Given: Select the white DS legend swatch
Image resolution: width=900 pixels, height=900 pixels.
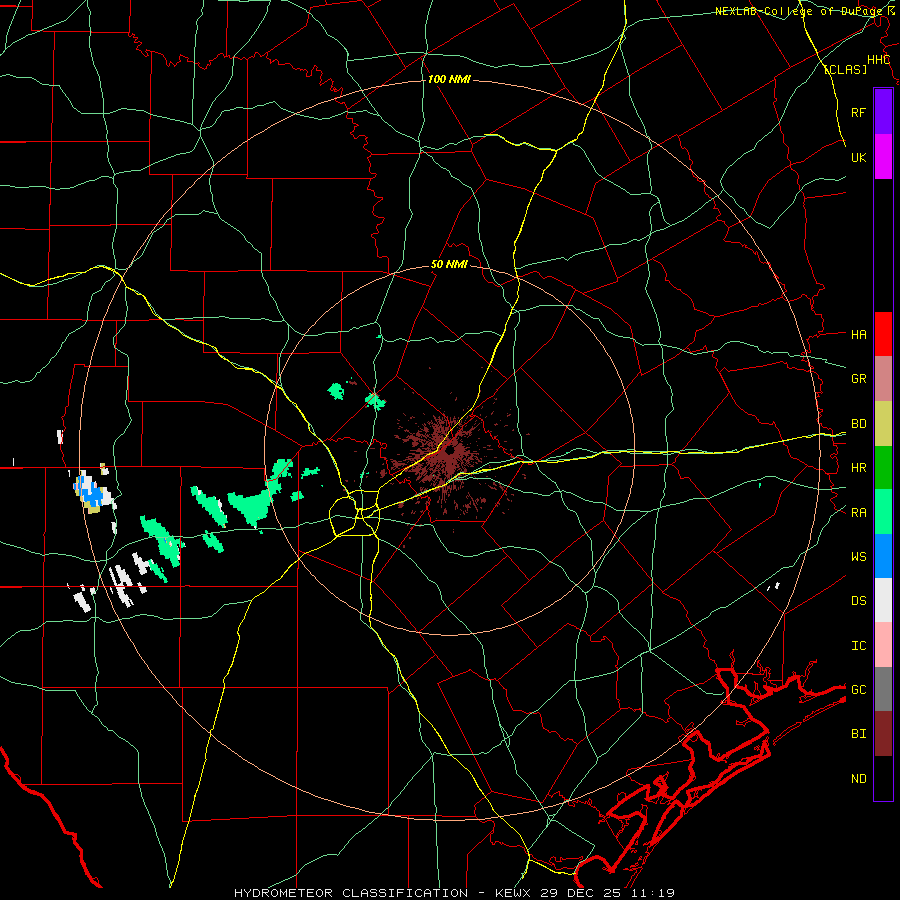Looking at the screenshot, I should pyautogui.click(x=883, y=600).
